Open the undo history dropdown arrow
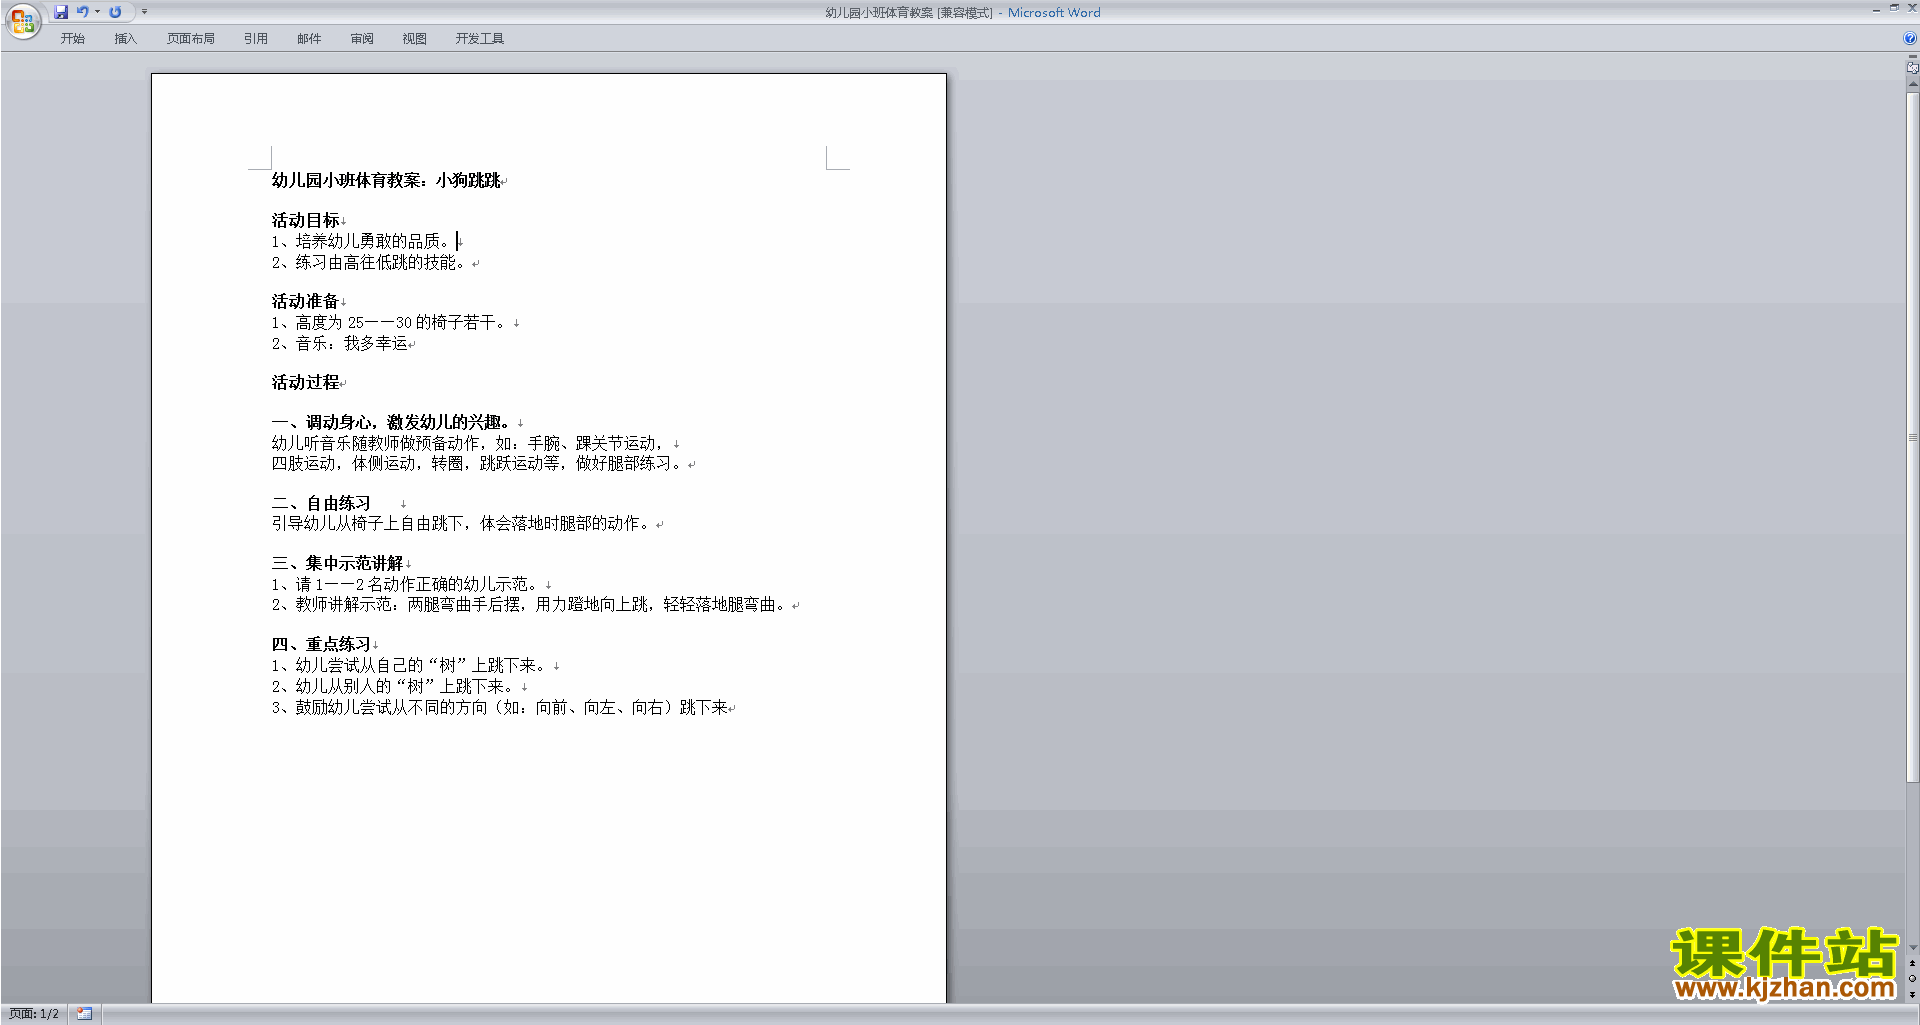 97,12
